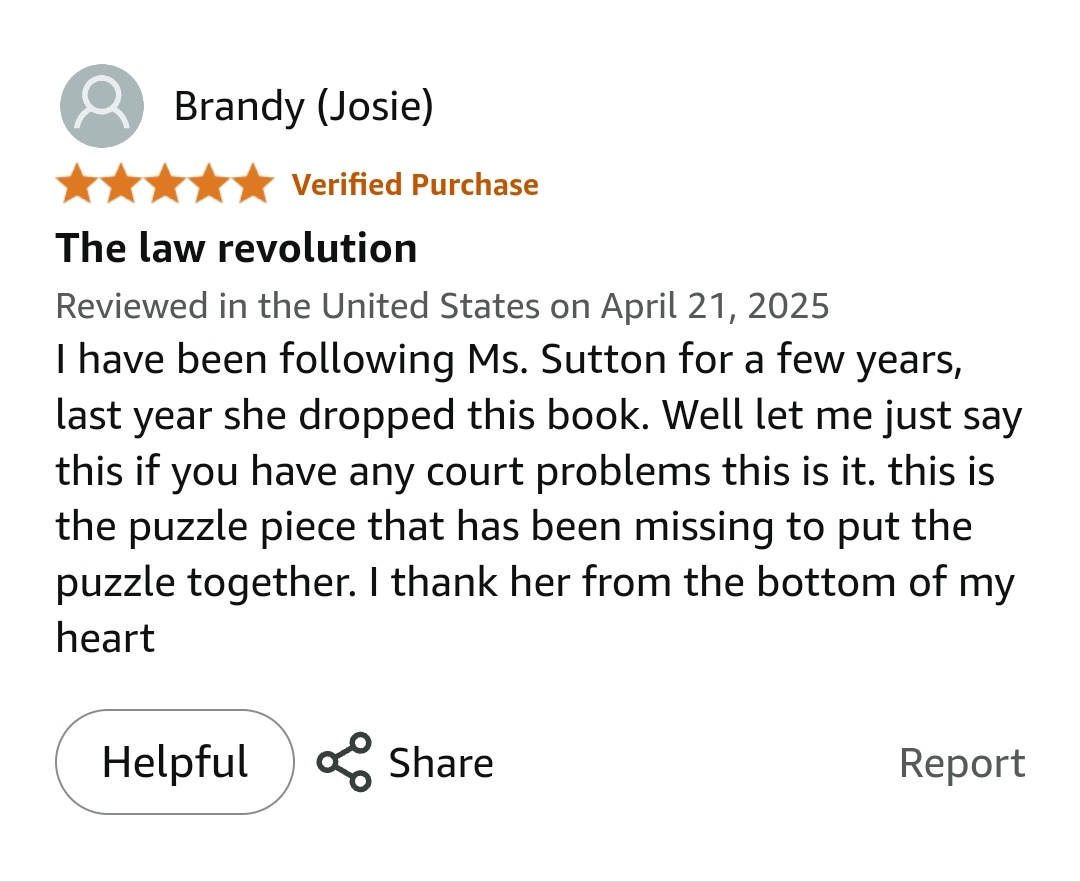Image resolution: width=1080 pixels, height=882 pixels.
Task: Click the second orange rating star
Action: (x=121, y=184)
